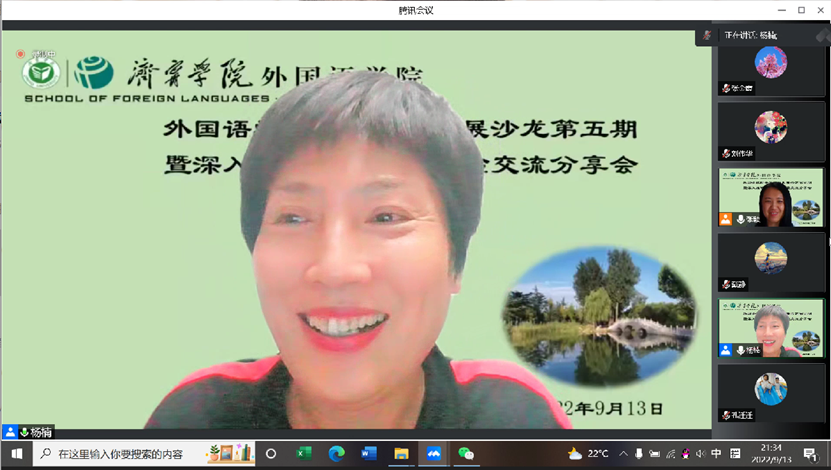This screenshot has height=470, width=831.
Task: Click the Windows Start button
Action: point(16,454)
